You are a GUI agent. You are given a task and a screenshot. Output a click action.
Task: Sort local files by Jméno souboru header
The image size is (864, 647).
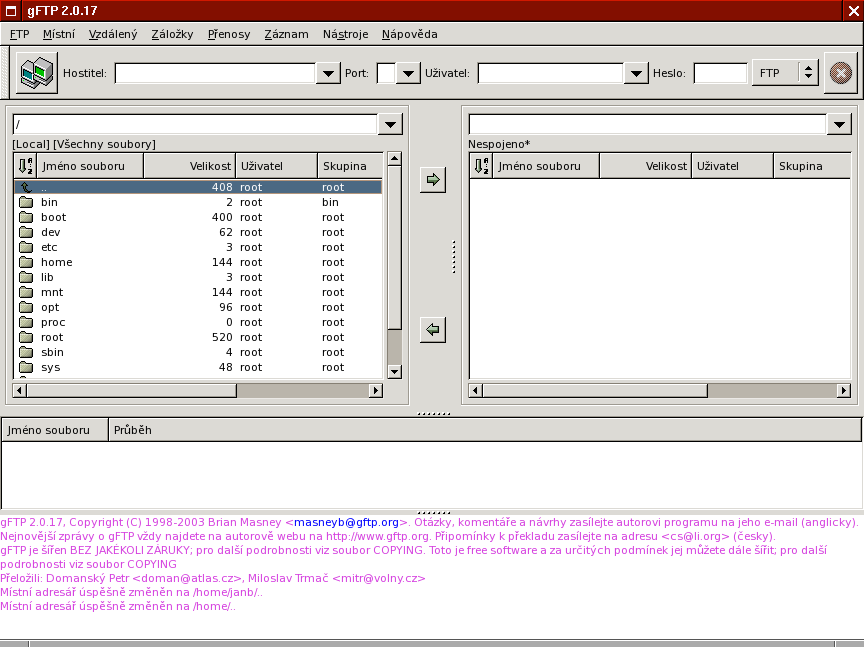90,166
